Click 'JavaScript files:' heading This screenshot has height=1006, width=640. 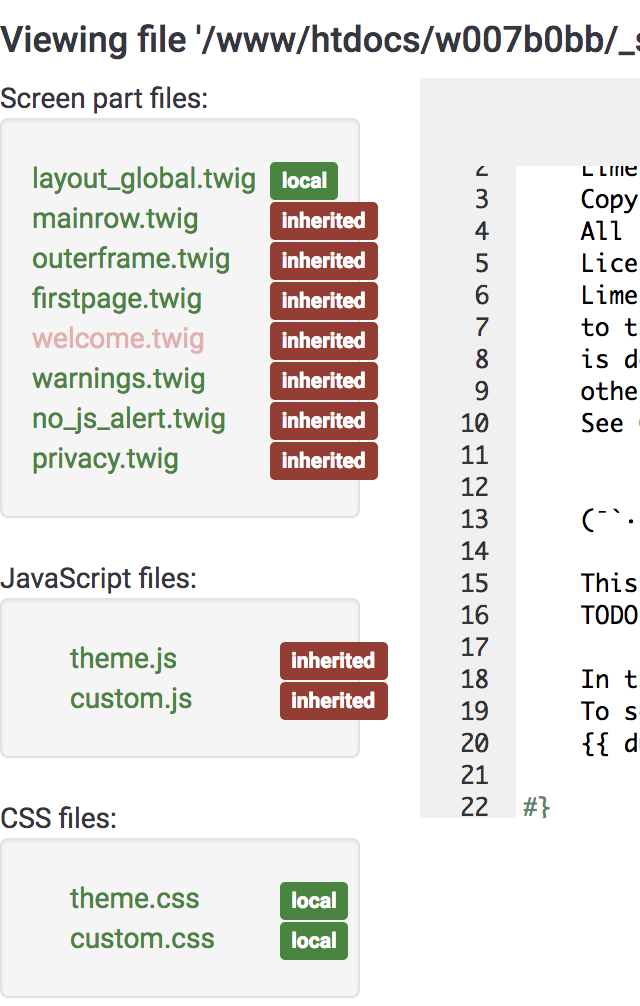98,579
